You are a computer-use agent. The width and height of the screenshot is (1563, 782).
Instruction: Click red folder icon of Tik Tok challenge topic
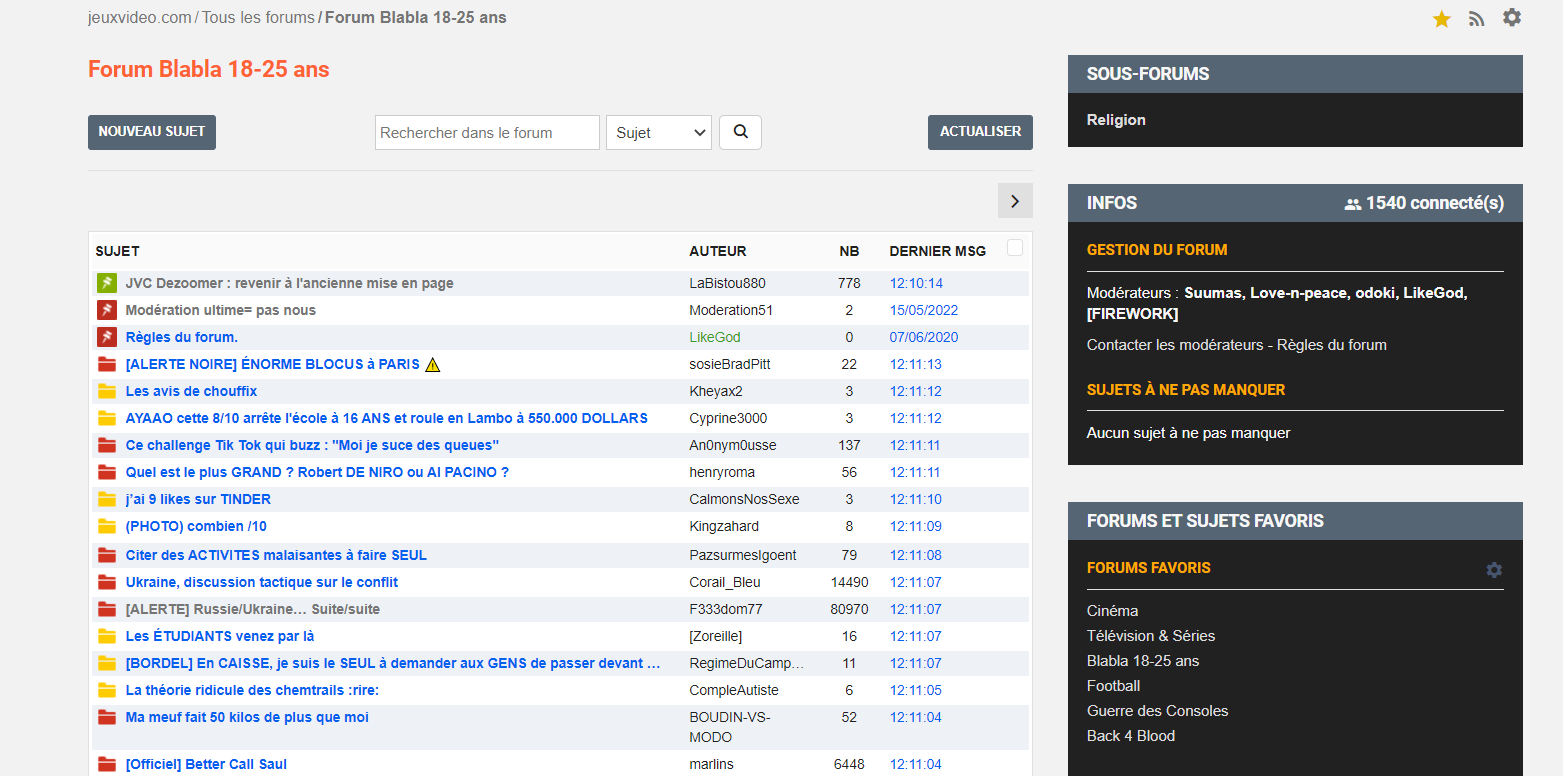107,445
